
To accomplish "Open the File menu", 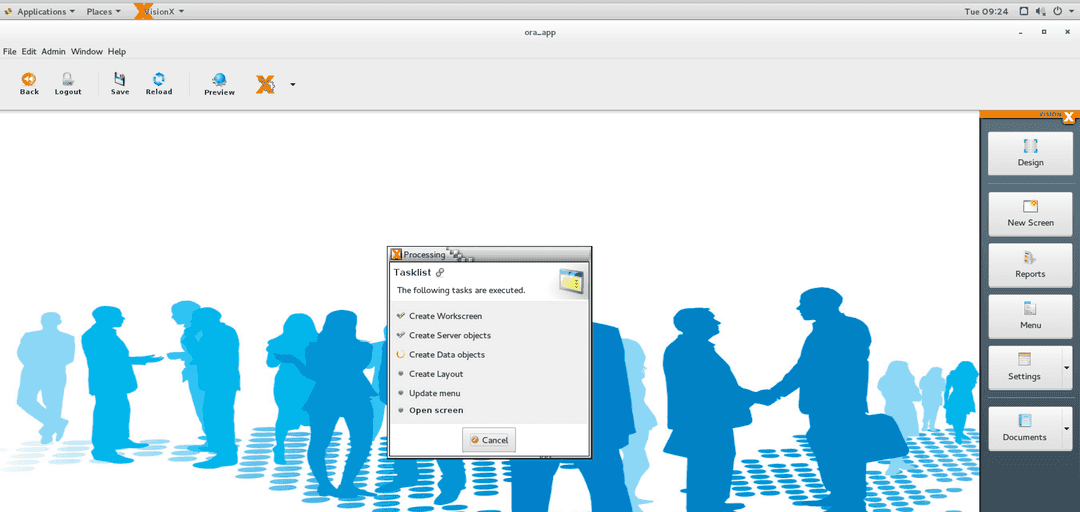I will [10, 51].
